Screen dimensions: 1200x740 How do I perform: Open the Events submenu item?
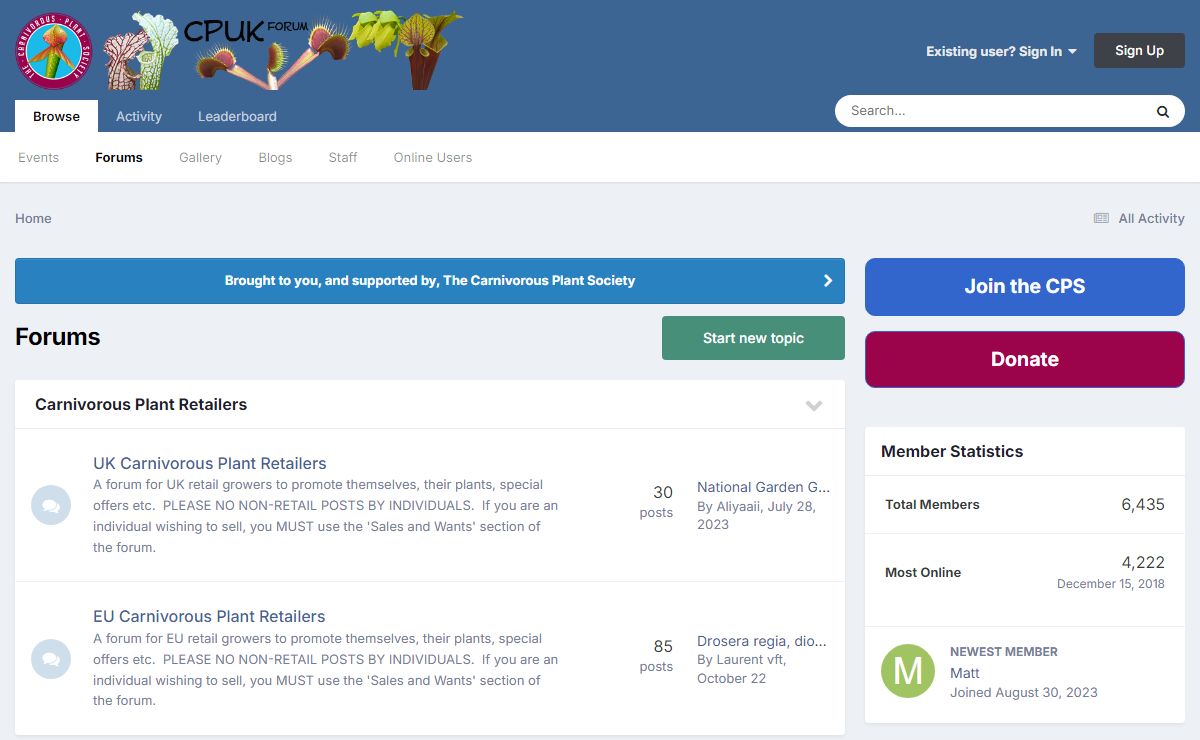click(38, 157)
